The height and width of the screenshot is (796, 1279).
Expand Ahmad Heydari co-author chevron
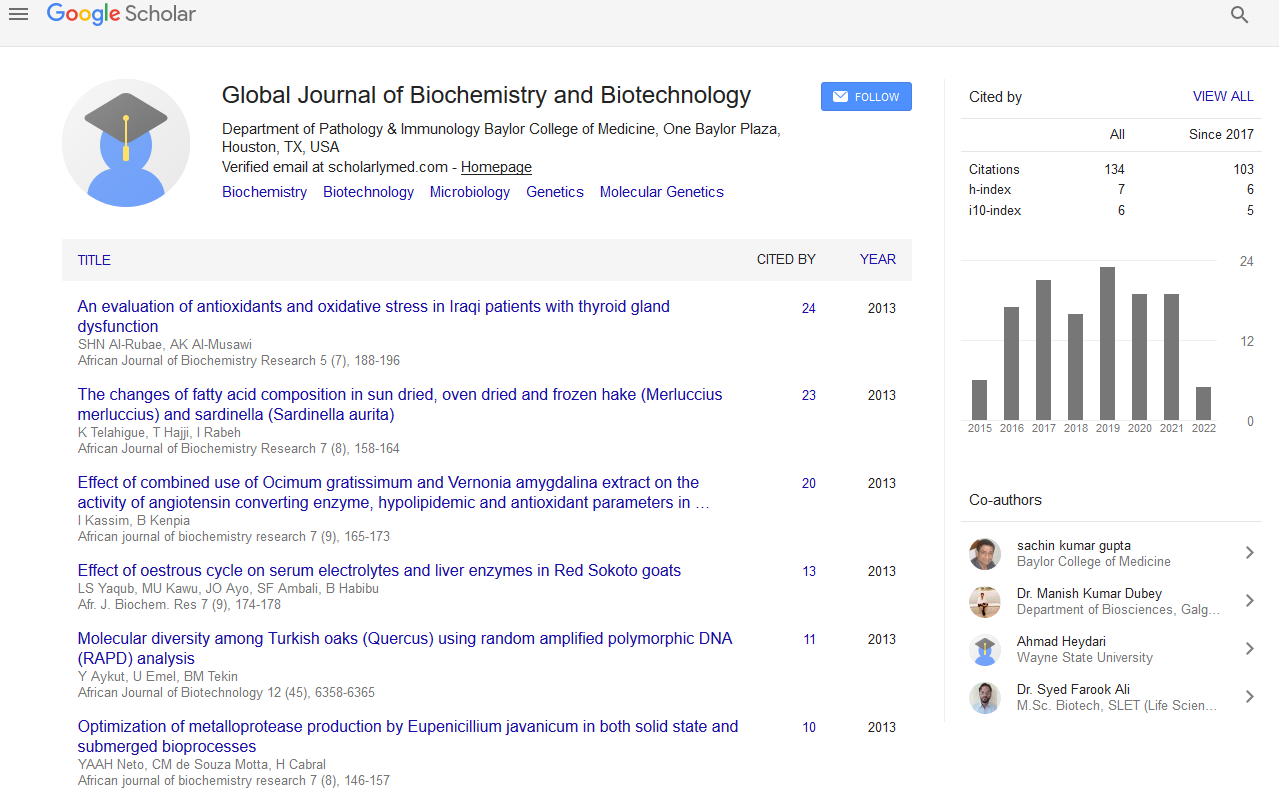pos(1249,649)
